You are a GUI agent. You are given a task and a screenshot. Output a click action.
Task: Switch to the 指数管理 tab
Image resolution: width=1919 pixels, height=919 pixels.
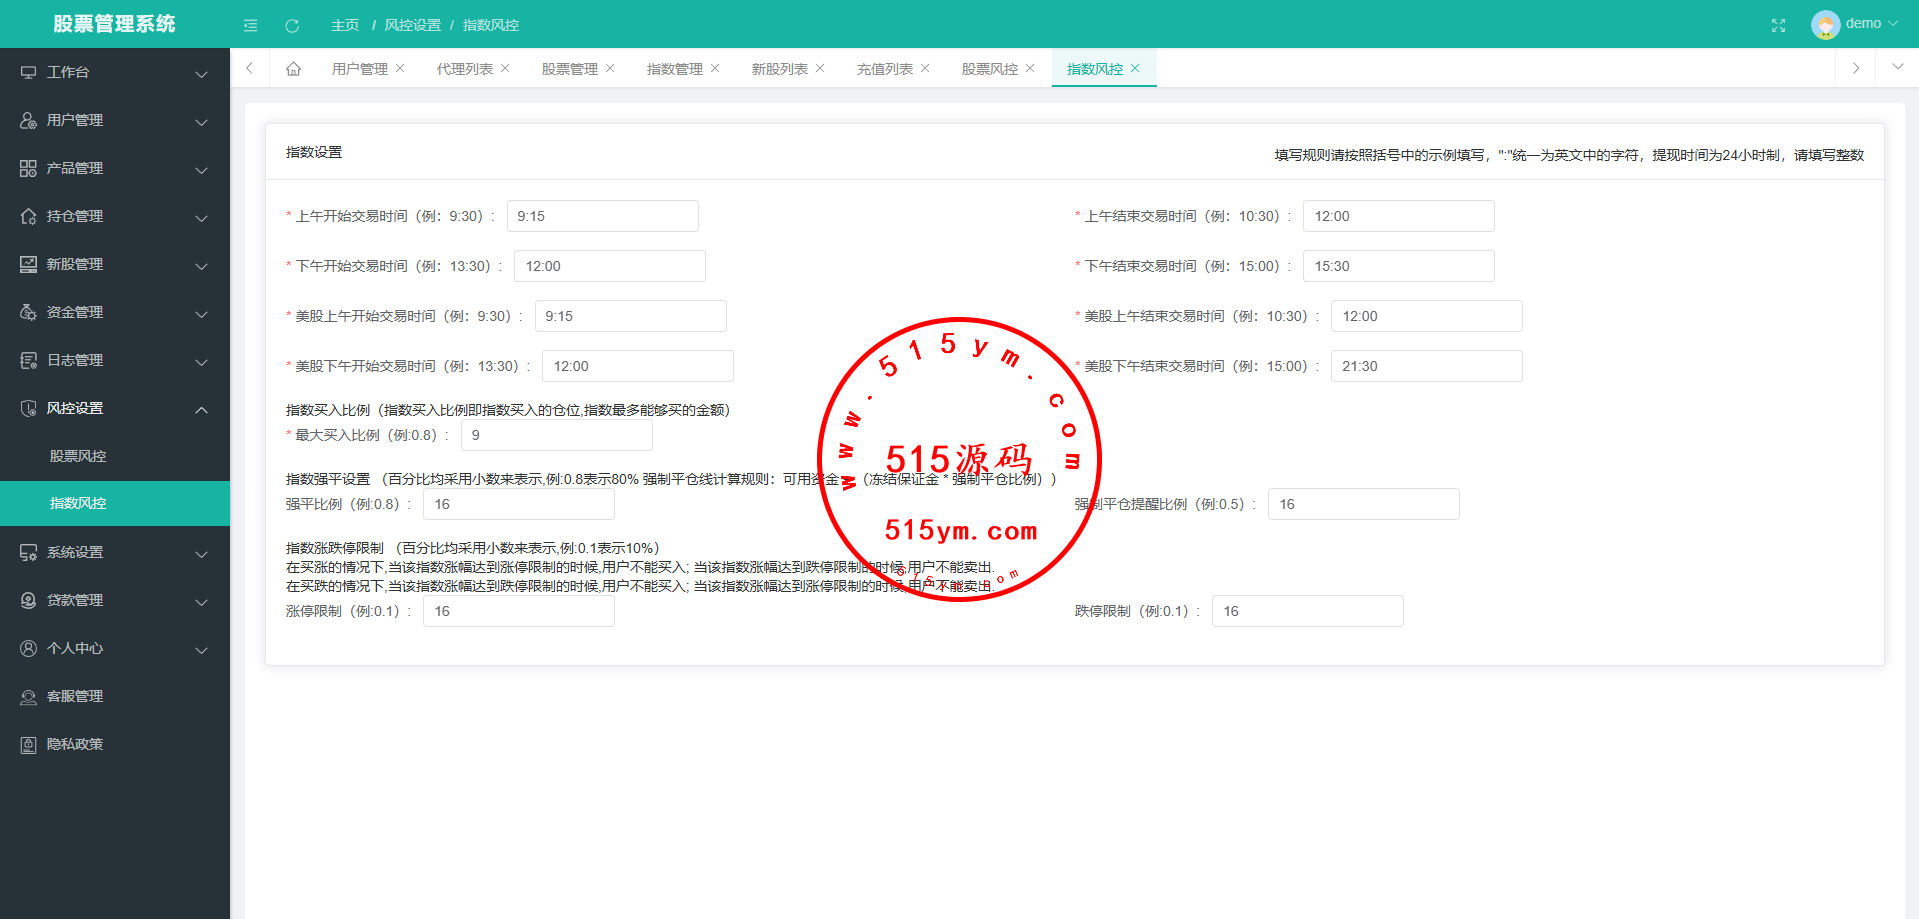[674, 69]
